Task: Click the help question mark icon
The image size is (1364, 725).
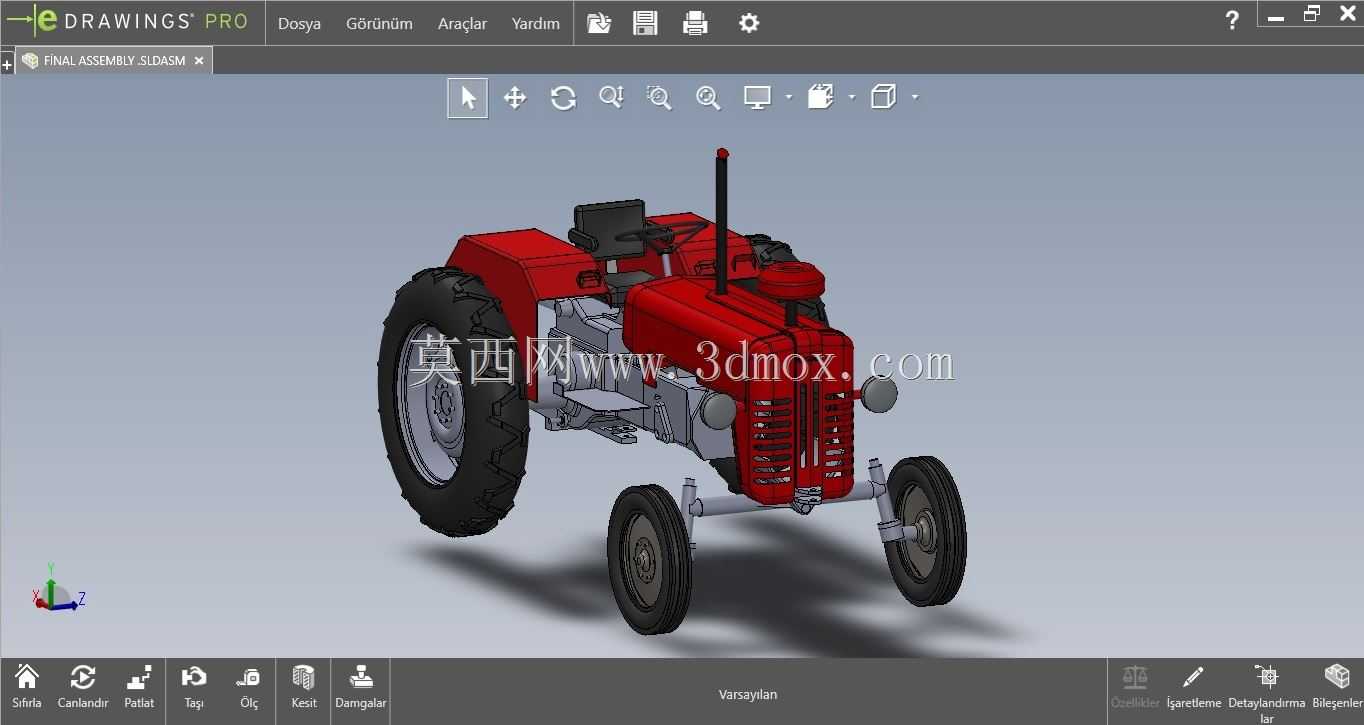Action: 1232,20
